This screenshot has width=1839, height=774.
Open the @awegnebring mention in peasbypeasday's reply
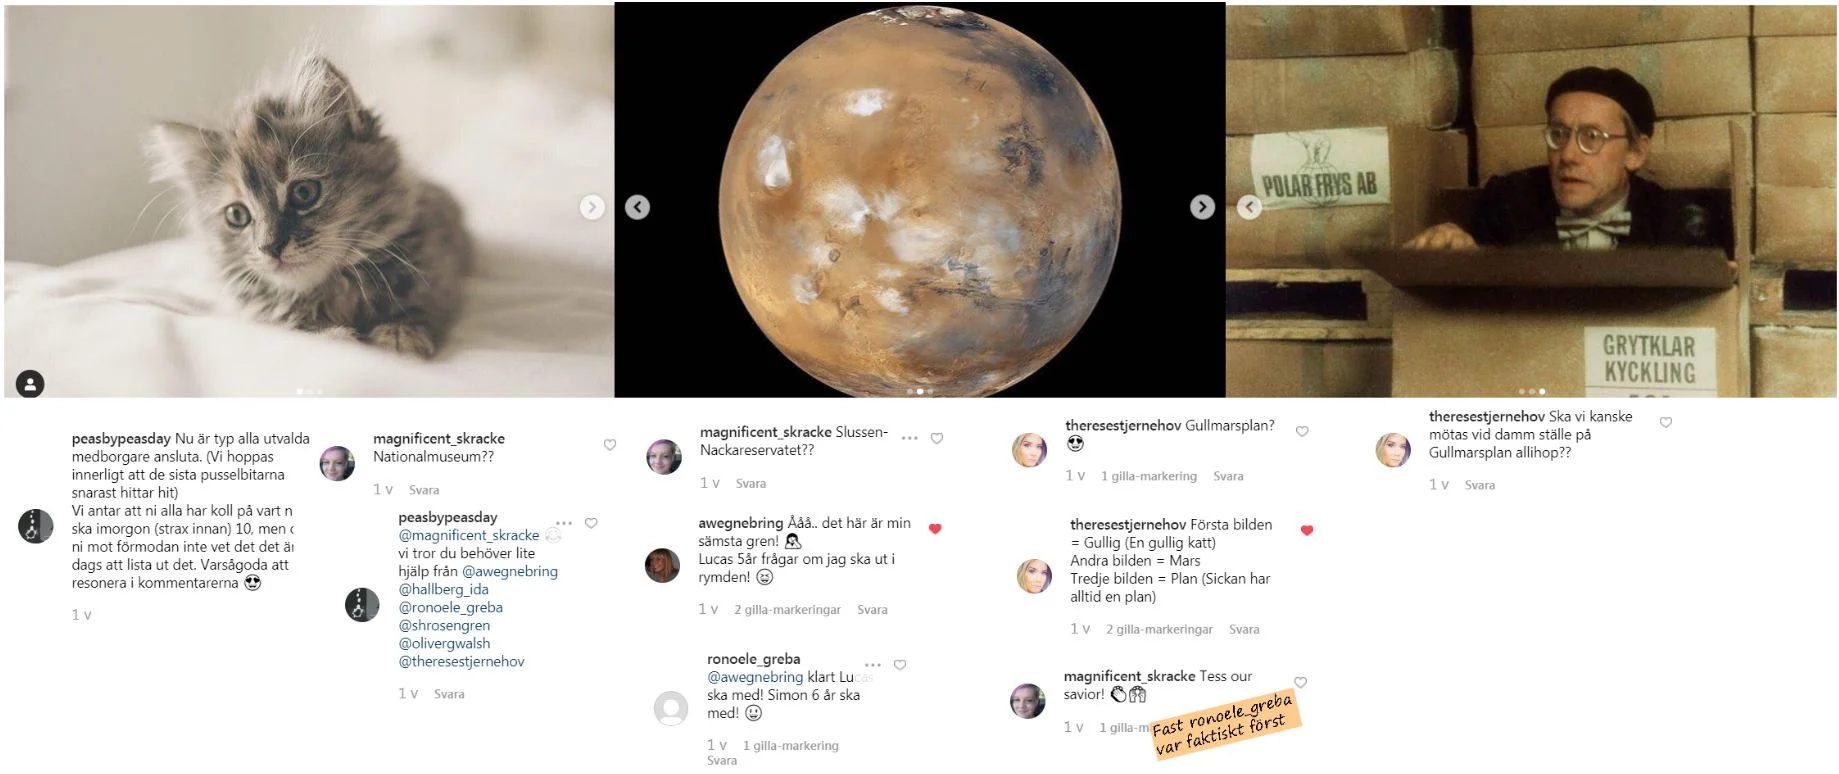[x=510, y=571]
